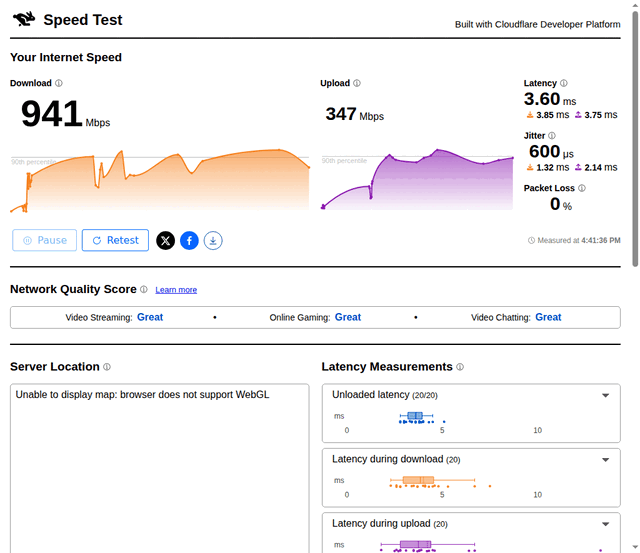This screenshot has width=640, height=553.
Task: Download the results with the download icon
Action: click(213, 240)
